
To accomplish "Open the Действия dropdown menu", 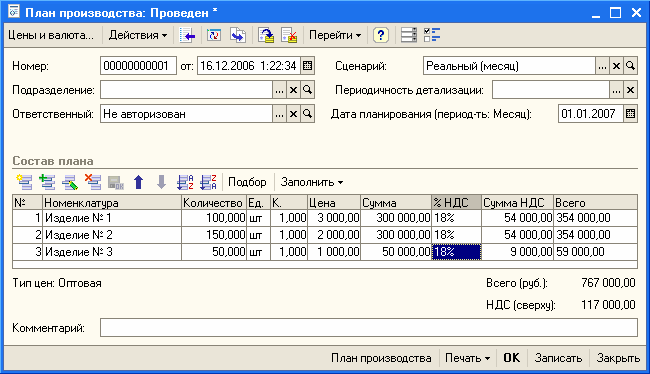I will 138,35.
